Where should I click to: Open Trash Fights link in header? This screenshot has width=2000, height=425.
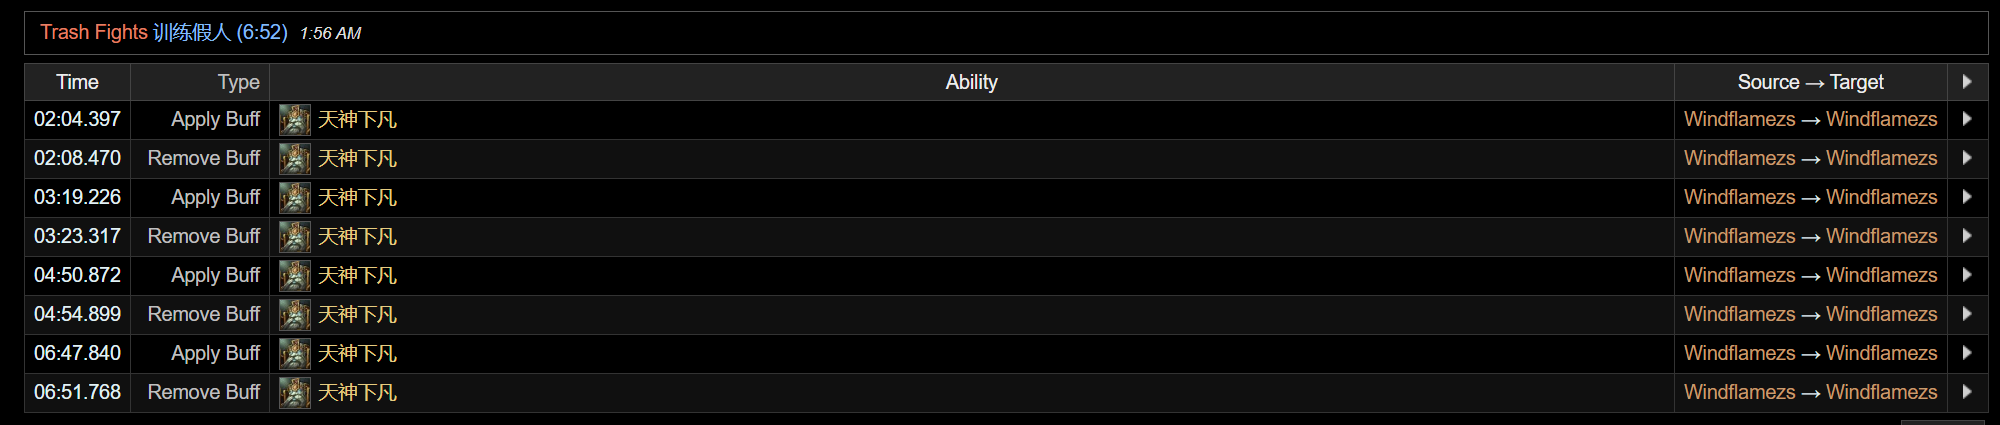(x=94, y=32)
